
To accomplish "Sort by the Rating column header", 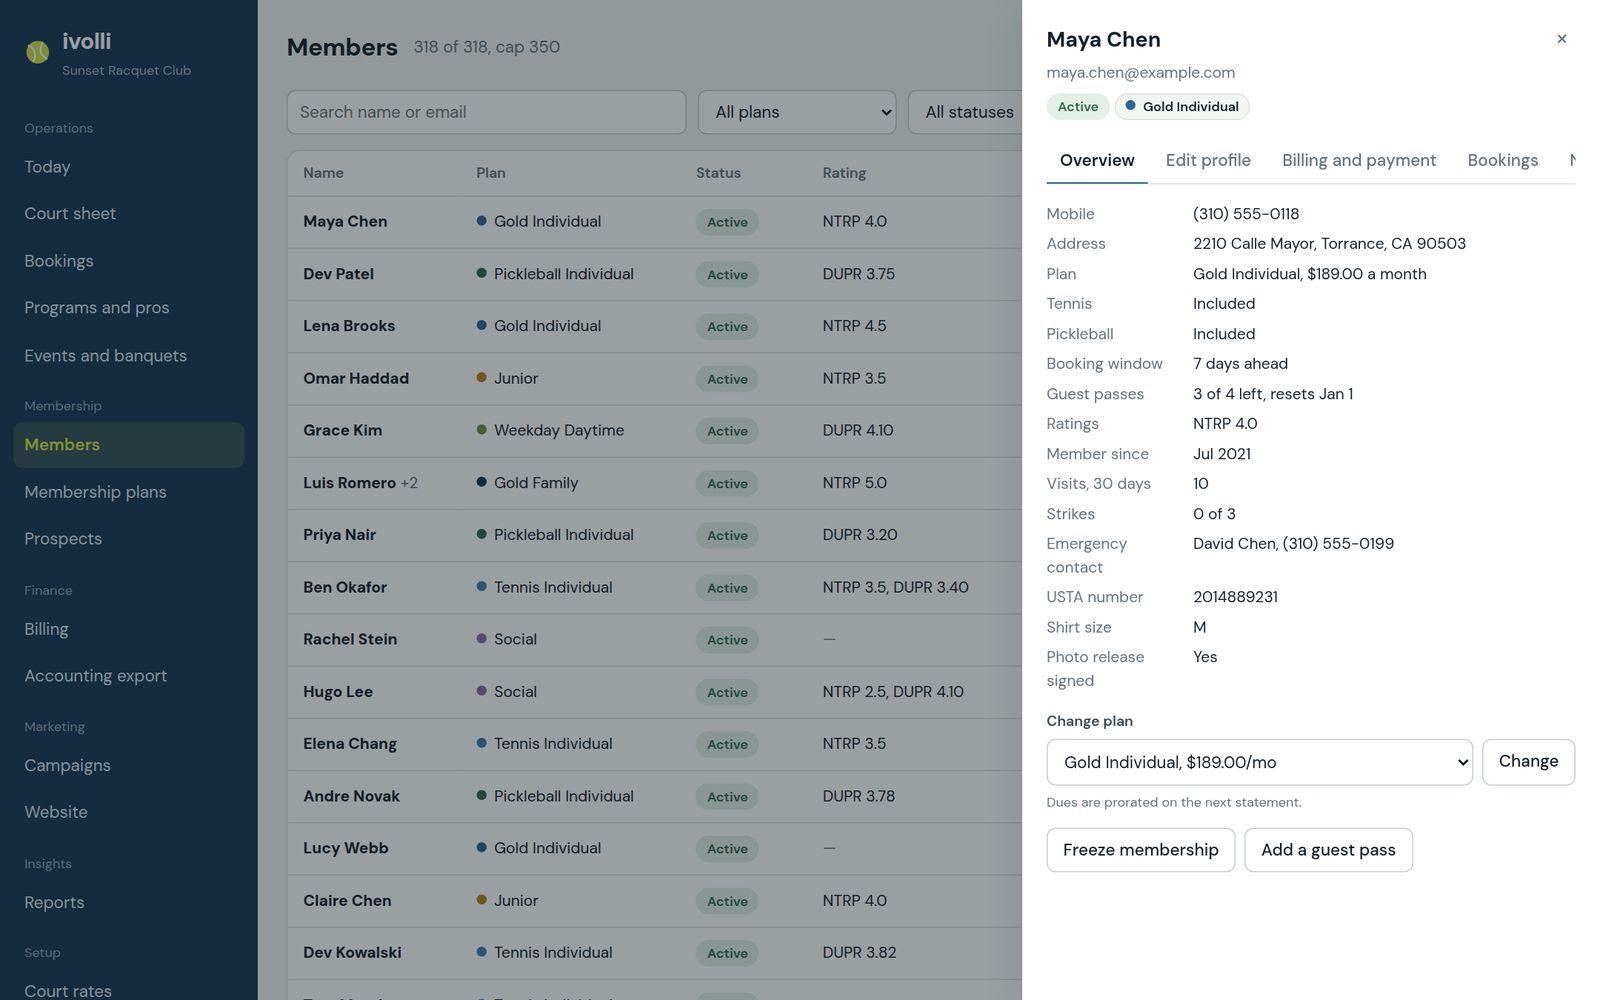I will [844, 173].
